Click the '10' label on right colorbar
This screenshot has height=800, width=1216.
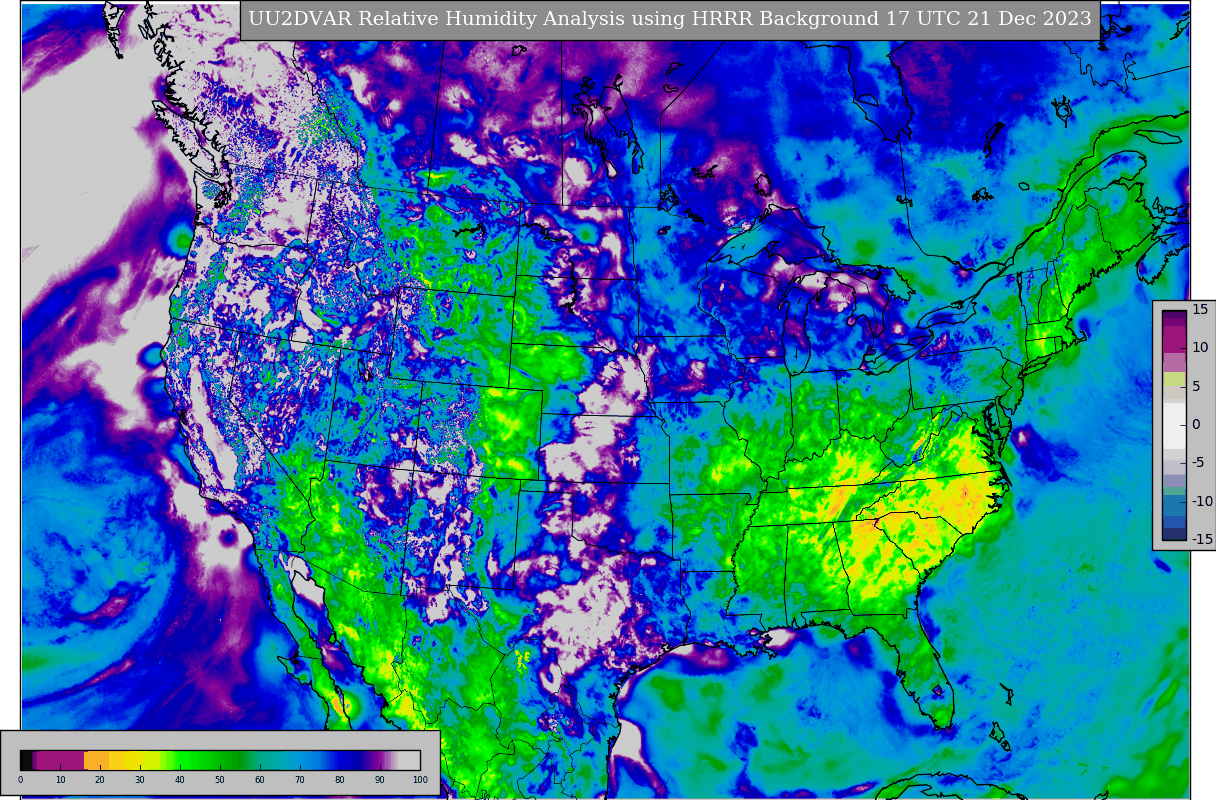[x=1200, y=347]
